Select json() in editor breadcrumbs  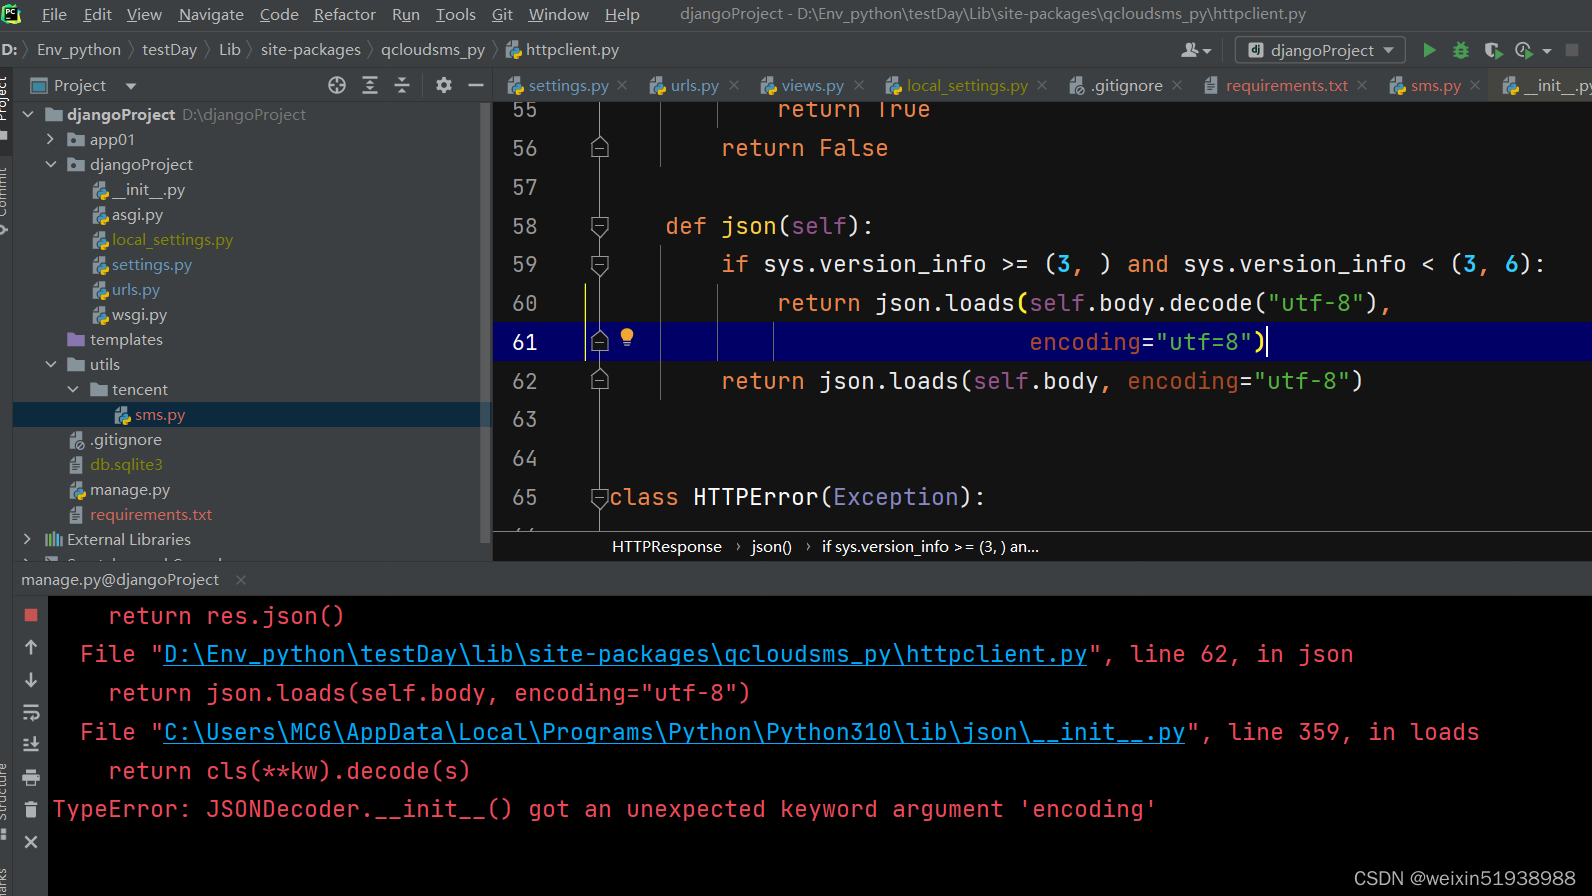pos(771,547)
